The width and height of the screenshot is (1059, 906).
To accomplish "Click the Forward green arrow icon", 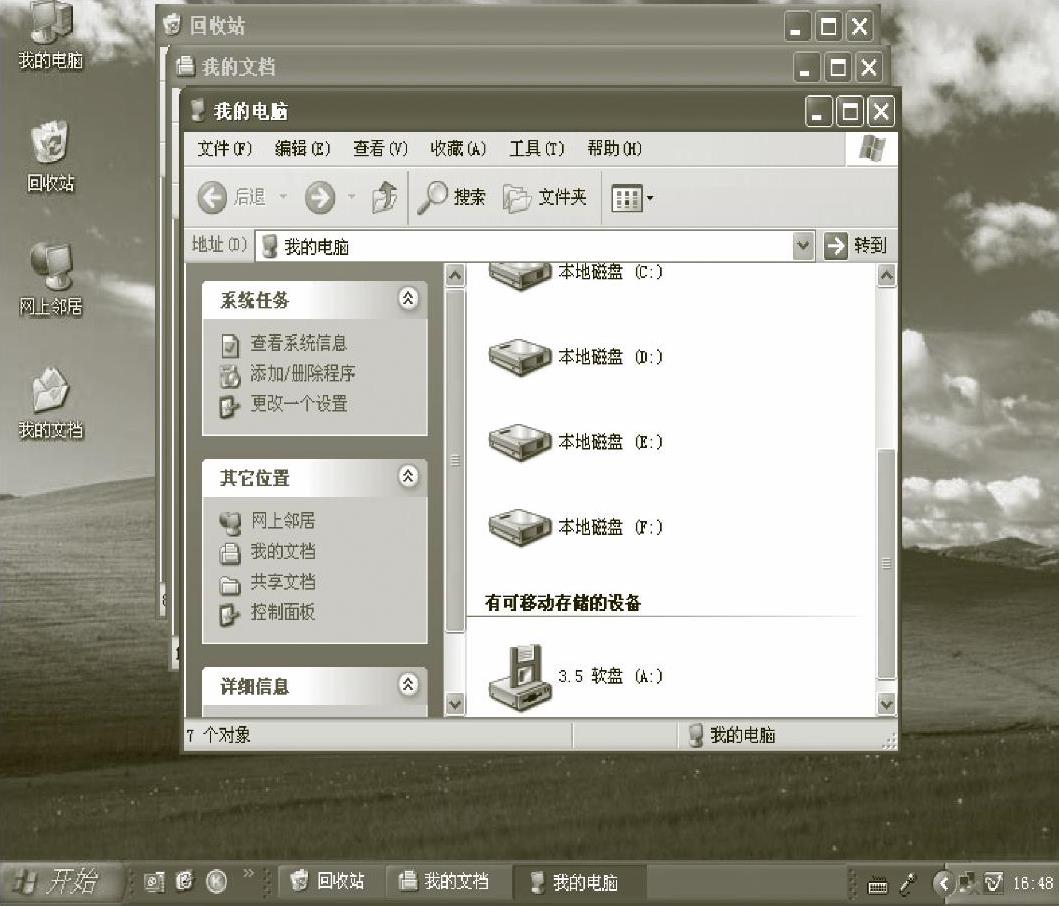I will [319, 198].
